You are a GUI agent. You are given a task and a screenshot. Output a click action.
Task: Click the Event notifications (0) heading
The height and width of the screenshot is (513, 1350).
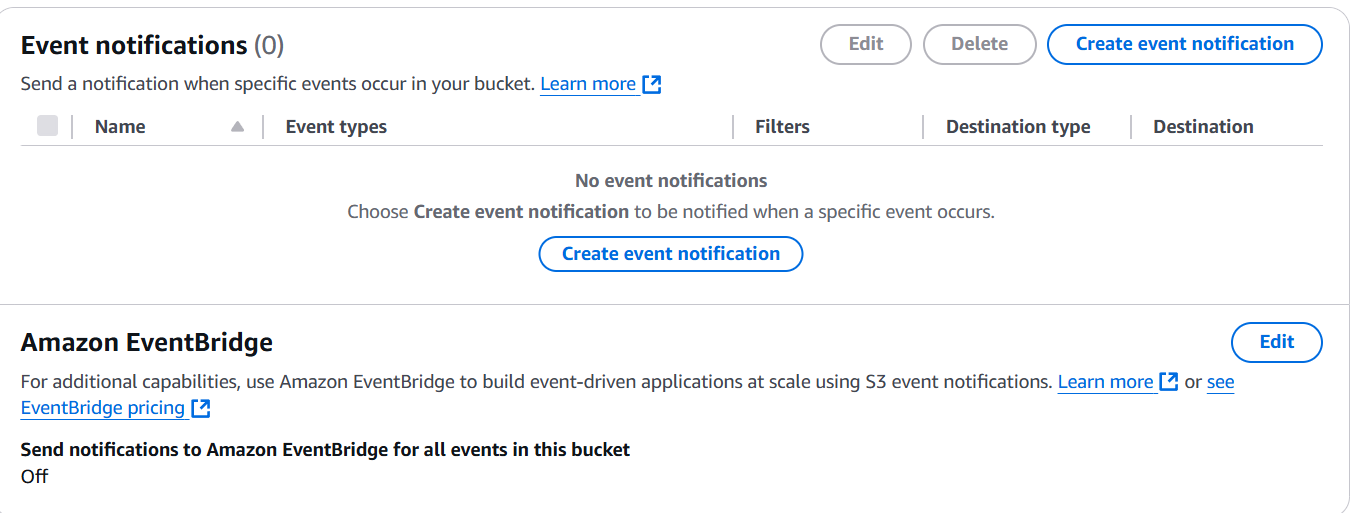click(152, 45)
